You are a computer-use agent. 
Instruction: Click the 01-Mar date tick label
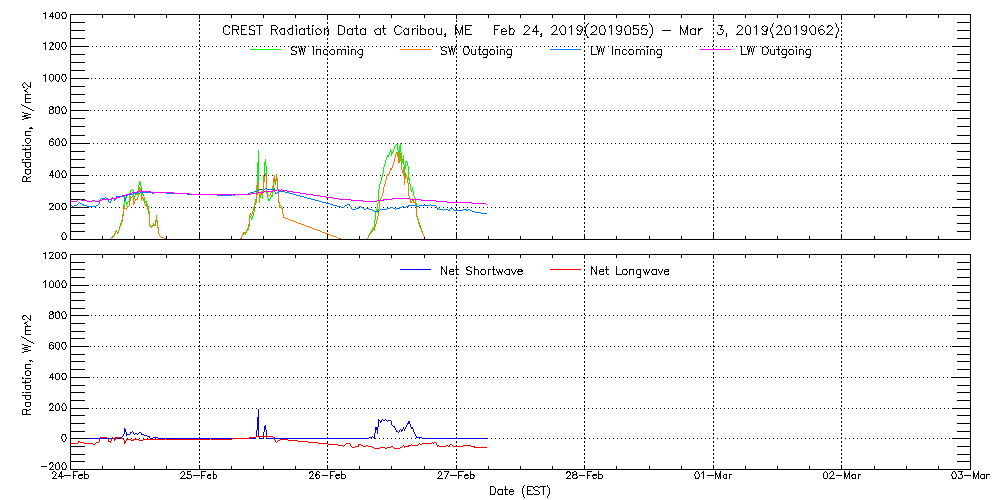(713, 476)
